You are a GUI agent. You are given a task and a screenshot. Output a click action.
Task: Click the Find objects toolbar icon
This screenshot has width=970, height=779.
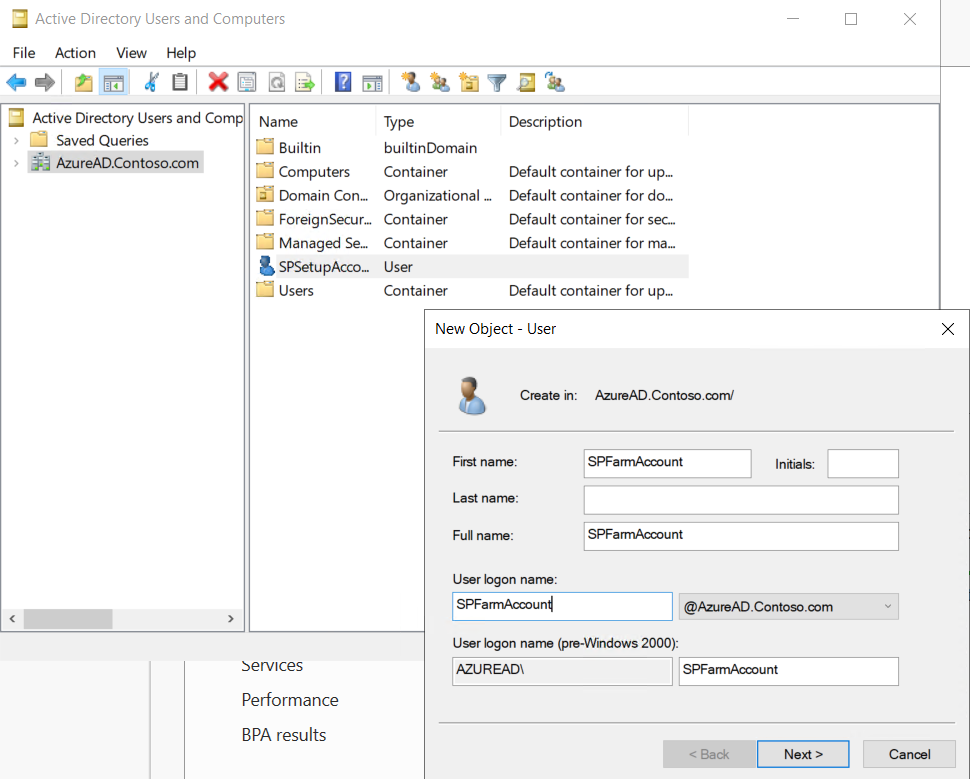tap(526, 82)
